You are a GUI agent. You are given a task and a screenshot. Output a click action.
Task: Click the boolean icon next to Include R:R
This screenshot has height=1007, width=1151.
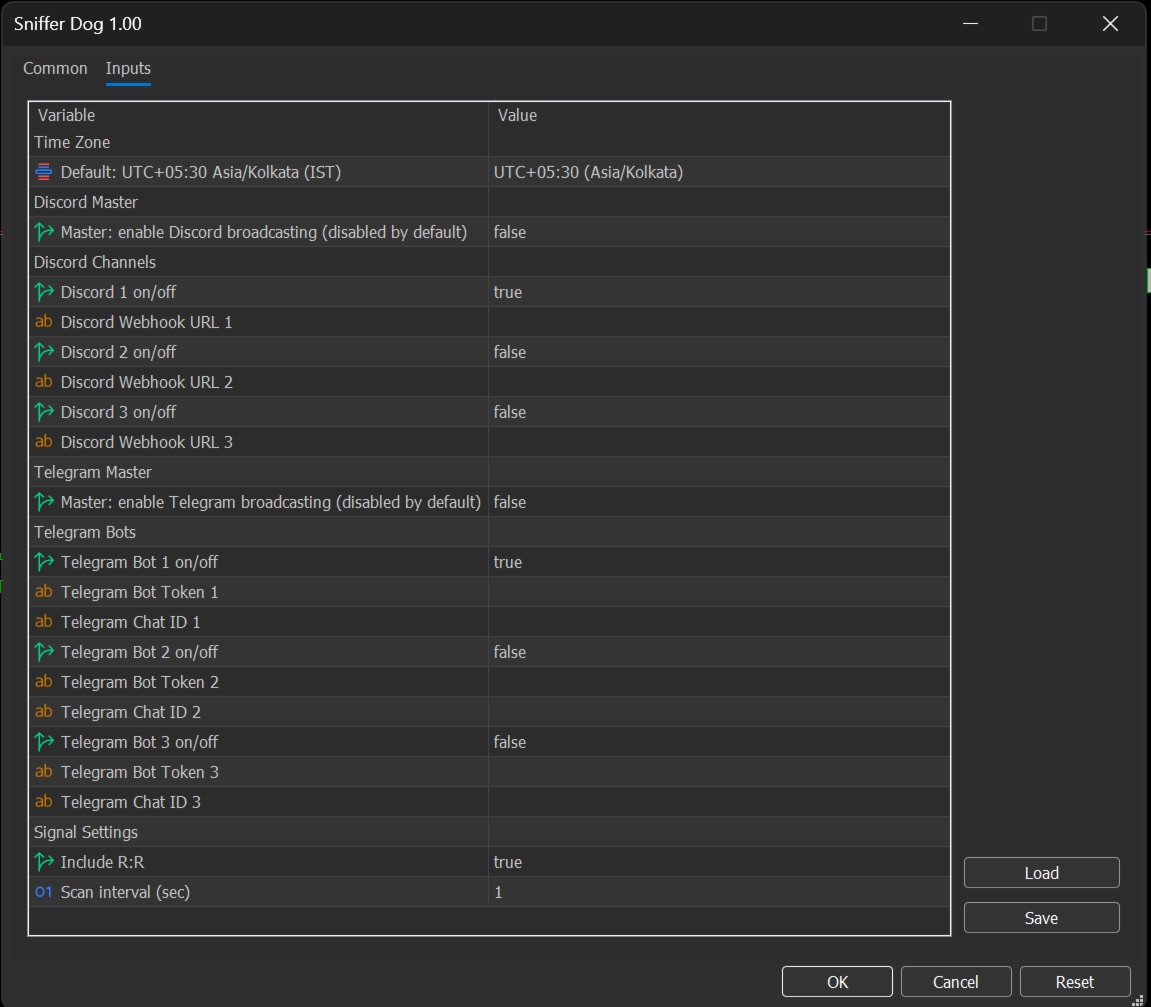tap(44, 862)
